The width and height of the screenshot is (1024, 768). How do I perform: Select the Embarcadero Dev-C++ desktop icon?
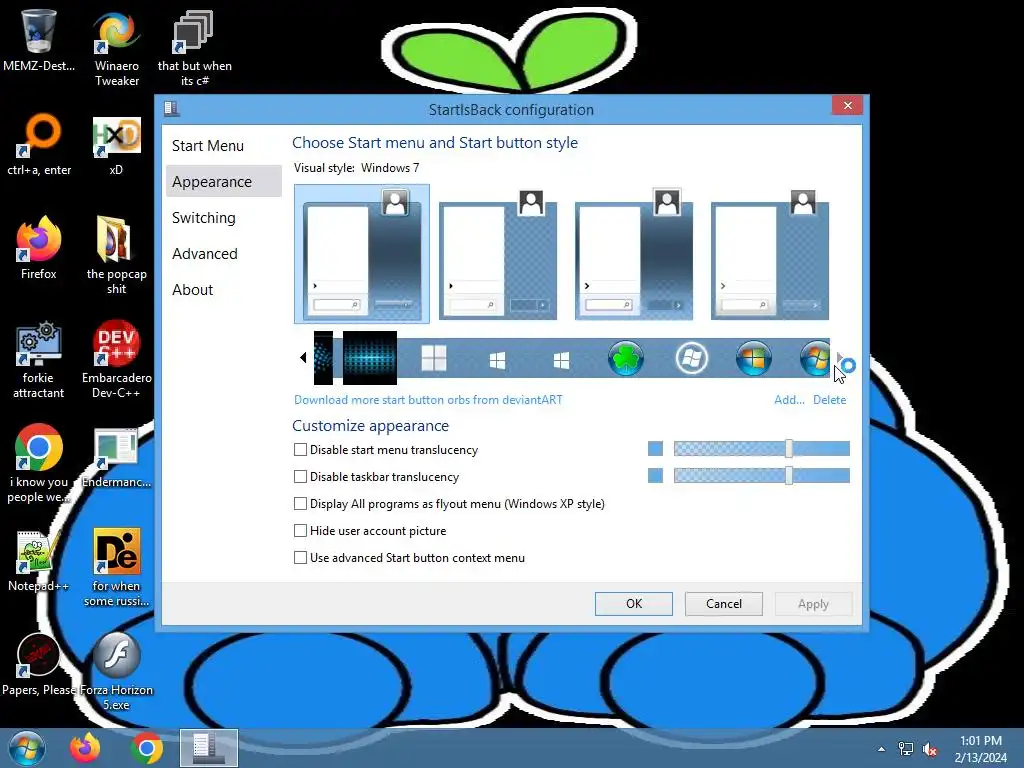click(x=116, y=359)
